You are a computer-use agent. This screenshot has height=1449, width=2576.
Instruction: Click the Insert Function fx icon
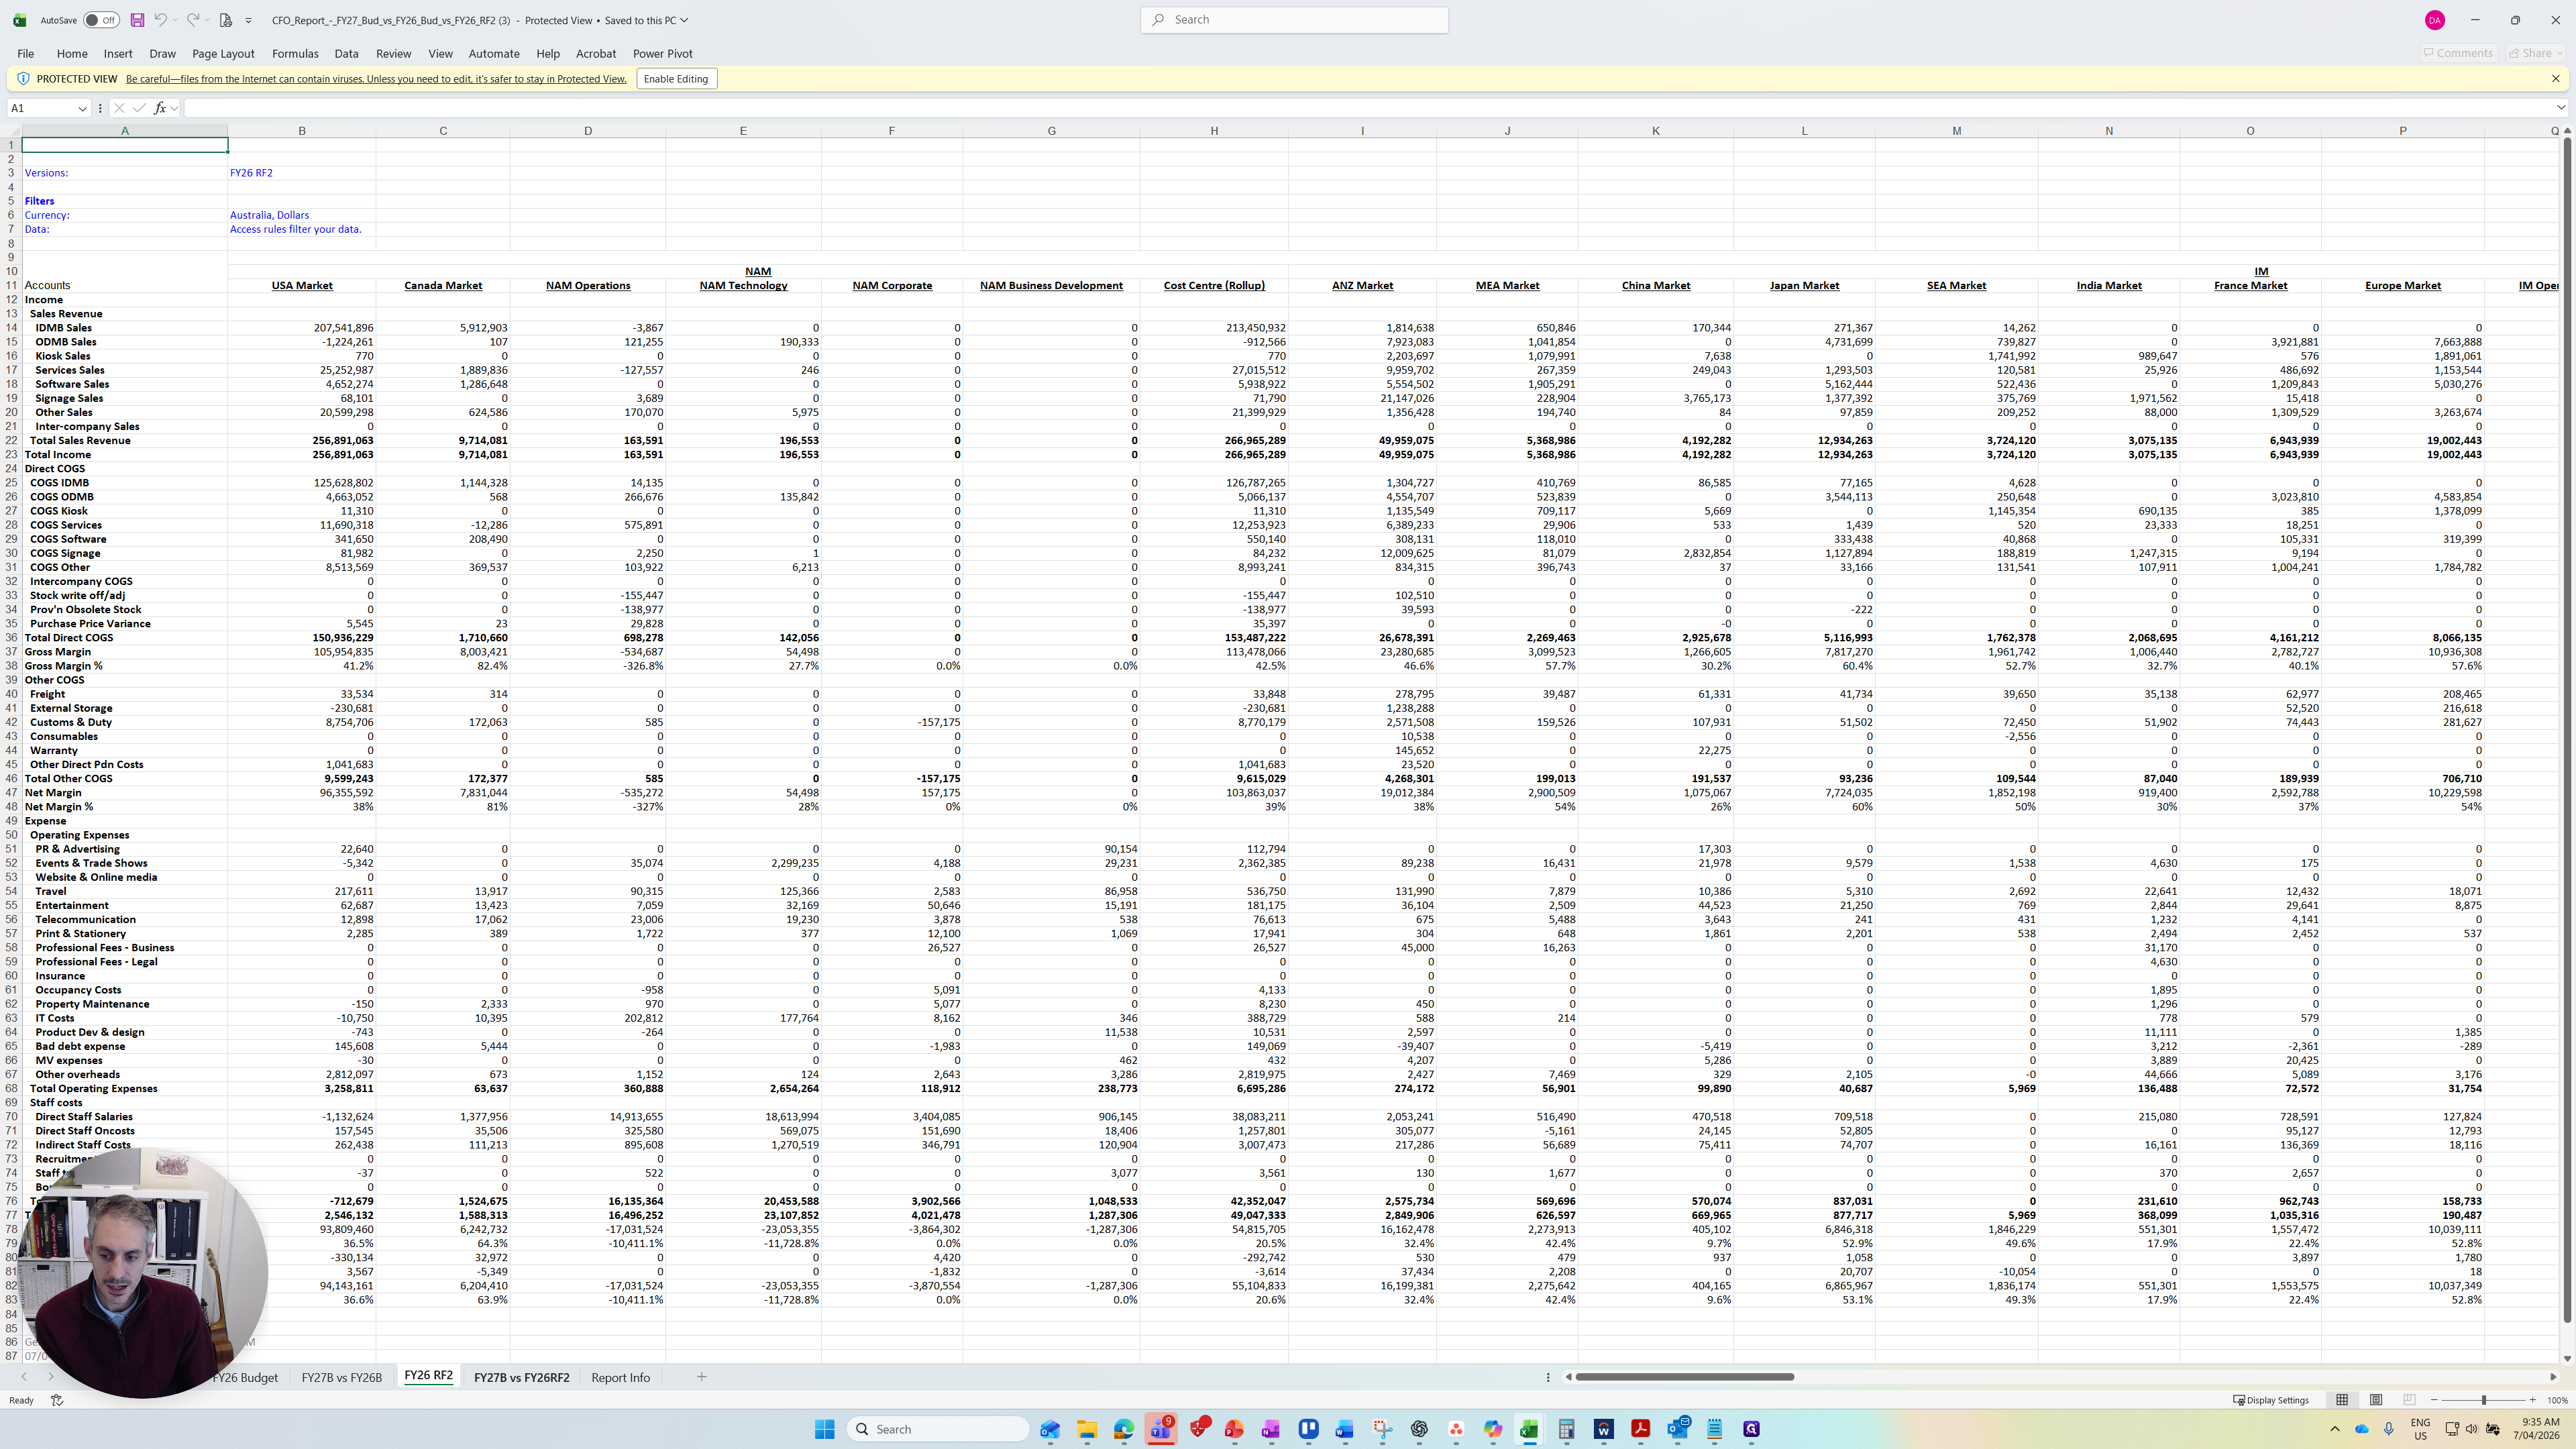click(159, 108)
